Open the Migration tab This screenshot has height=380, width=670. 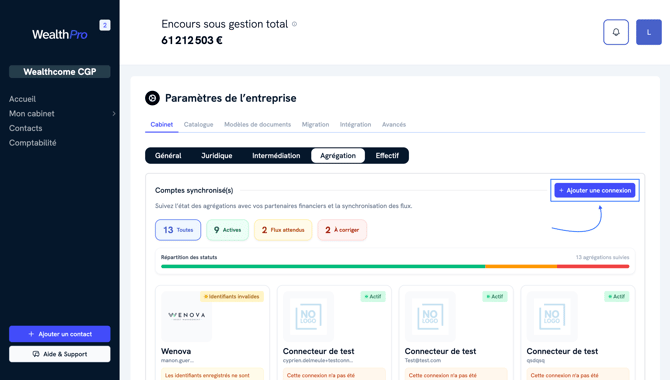(315, 124)
